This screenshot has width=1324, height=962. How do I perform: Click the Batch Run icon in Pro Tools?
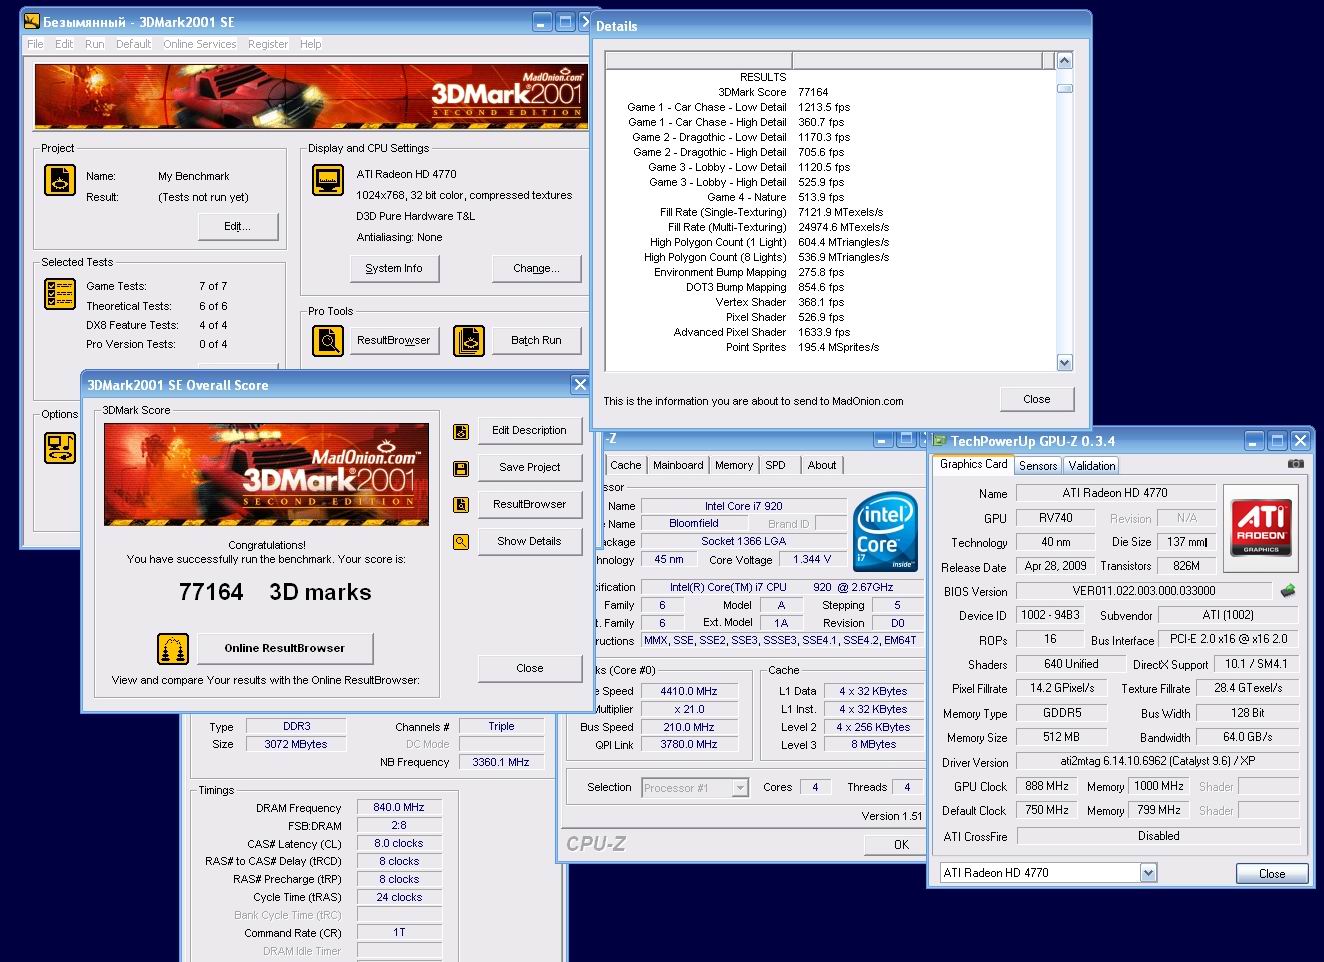469,341
